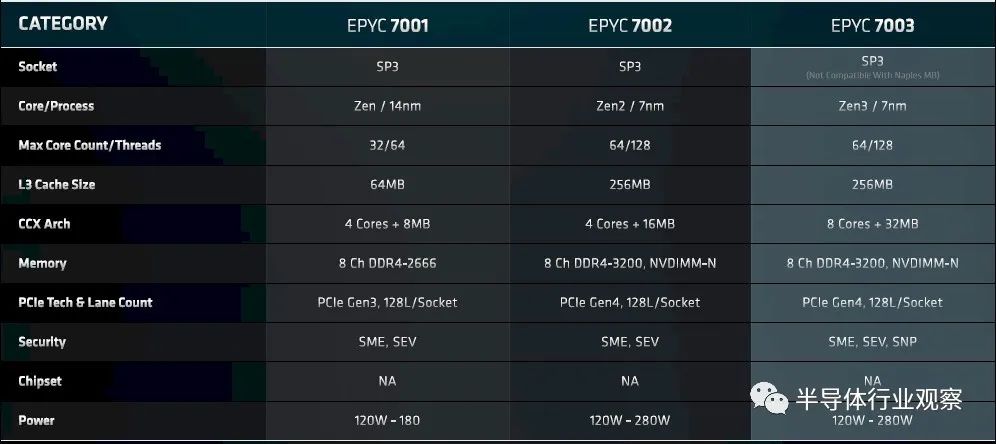Click the Socket row label
The height and width of the screenshot is (444, 996).
click(x=37, y=66)
